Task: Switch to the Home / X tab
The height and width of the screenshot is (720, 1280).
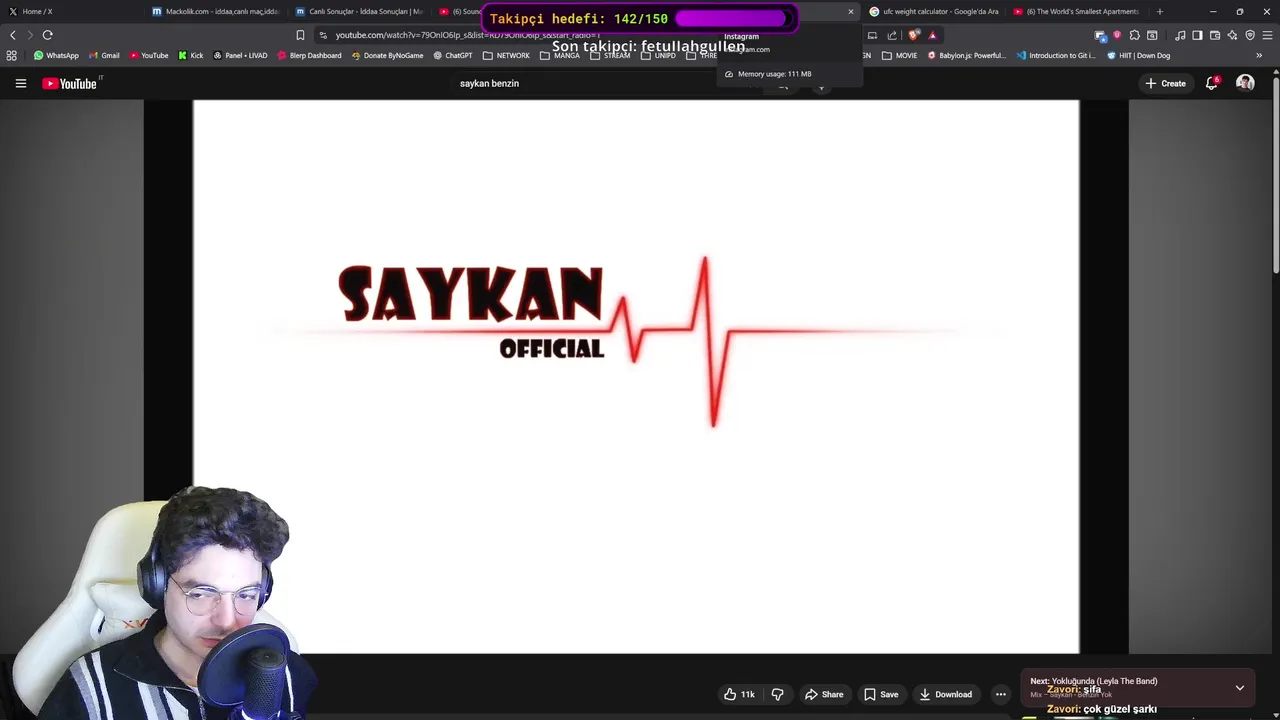Action: (x=70, y=11)
